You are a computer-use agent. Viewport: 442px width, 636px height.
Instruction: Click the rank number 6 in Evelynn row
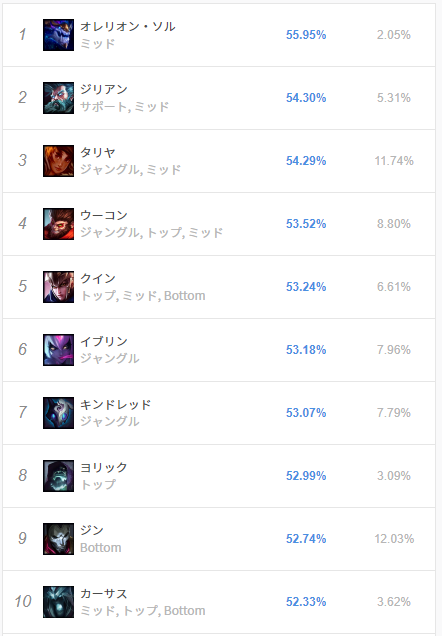[23, 350]
